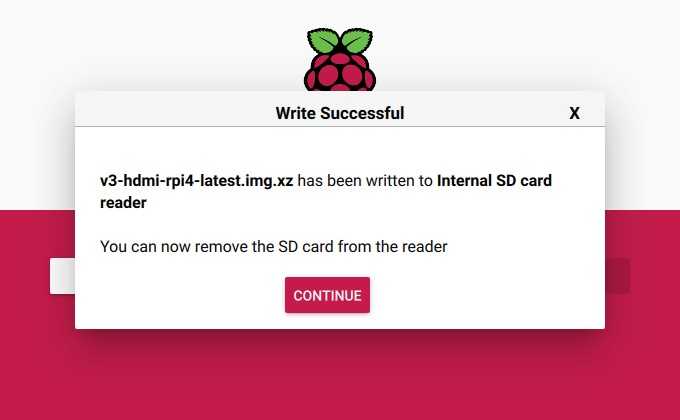Click the You can now remove message
Screen dimensions: 680x420
274,246
